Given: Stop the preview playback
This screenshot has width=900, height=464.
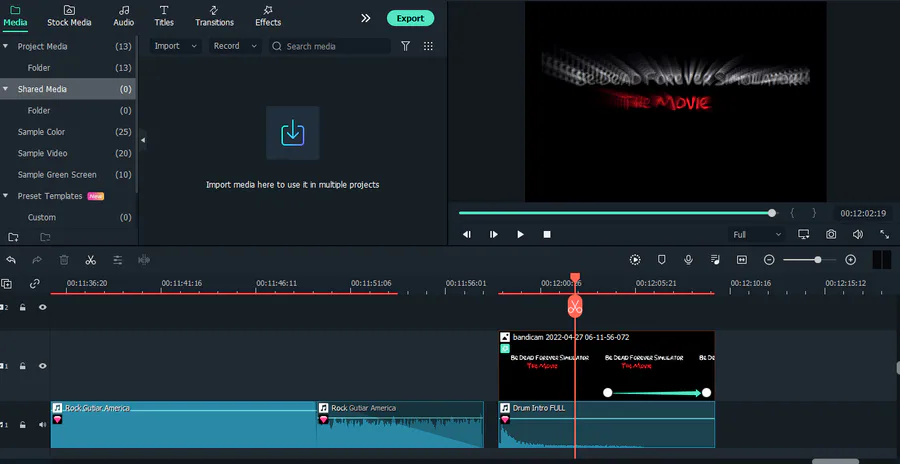Looking at the screenshot, I should (547, 234).
